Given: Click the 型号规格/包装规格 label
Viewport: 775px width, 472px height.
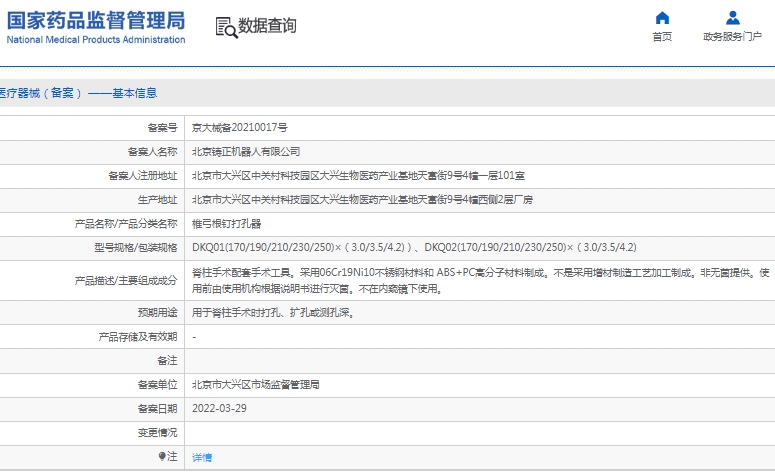Looking at the screenshot, I should click(x=135, y=248).
